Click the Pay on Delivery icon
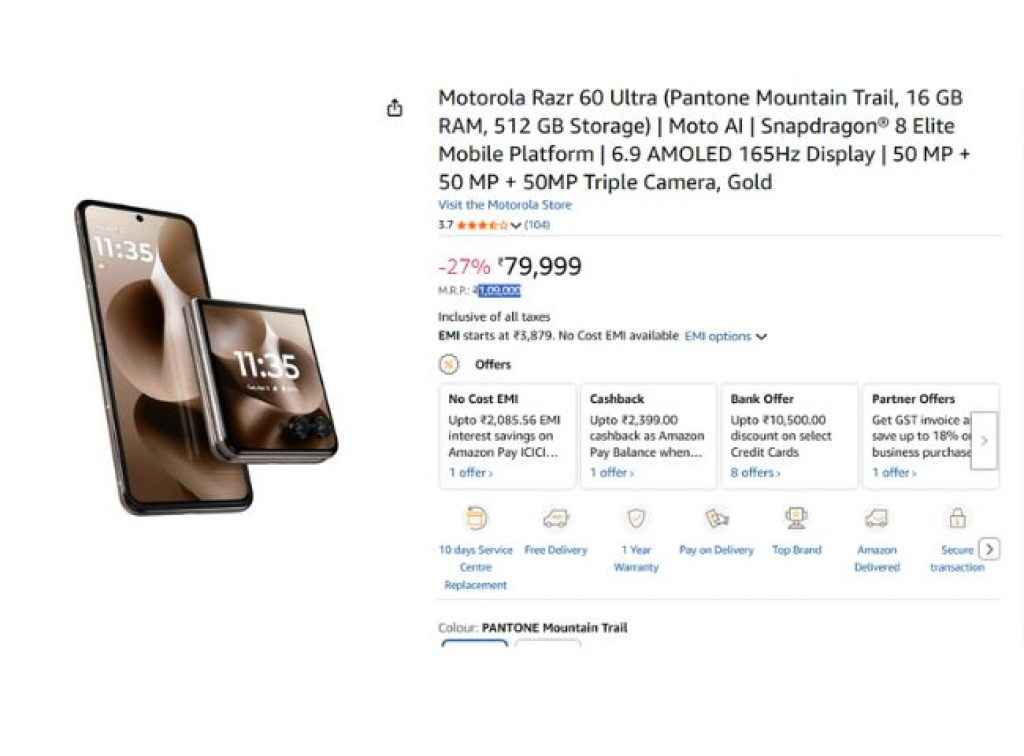 (x=716, y=518)
